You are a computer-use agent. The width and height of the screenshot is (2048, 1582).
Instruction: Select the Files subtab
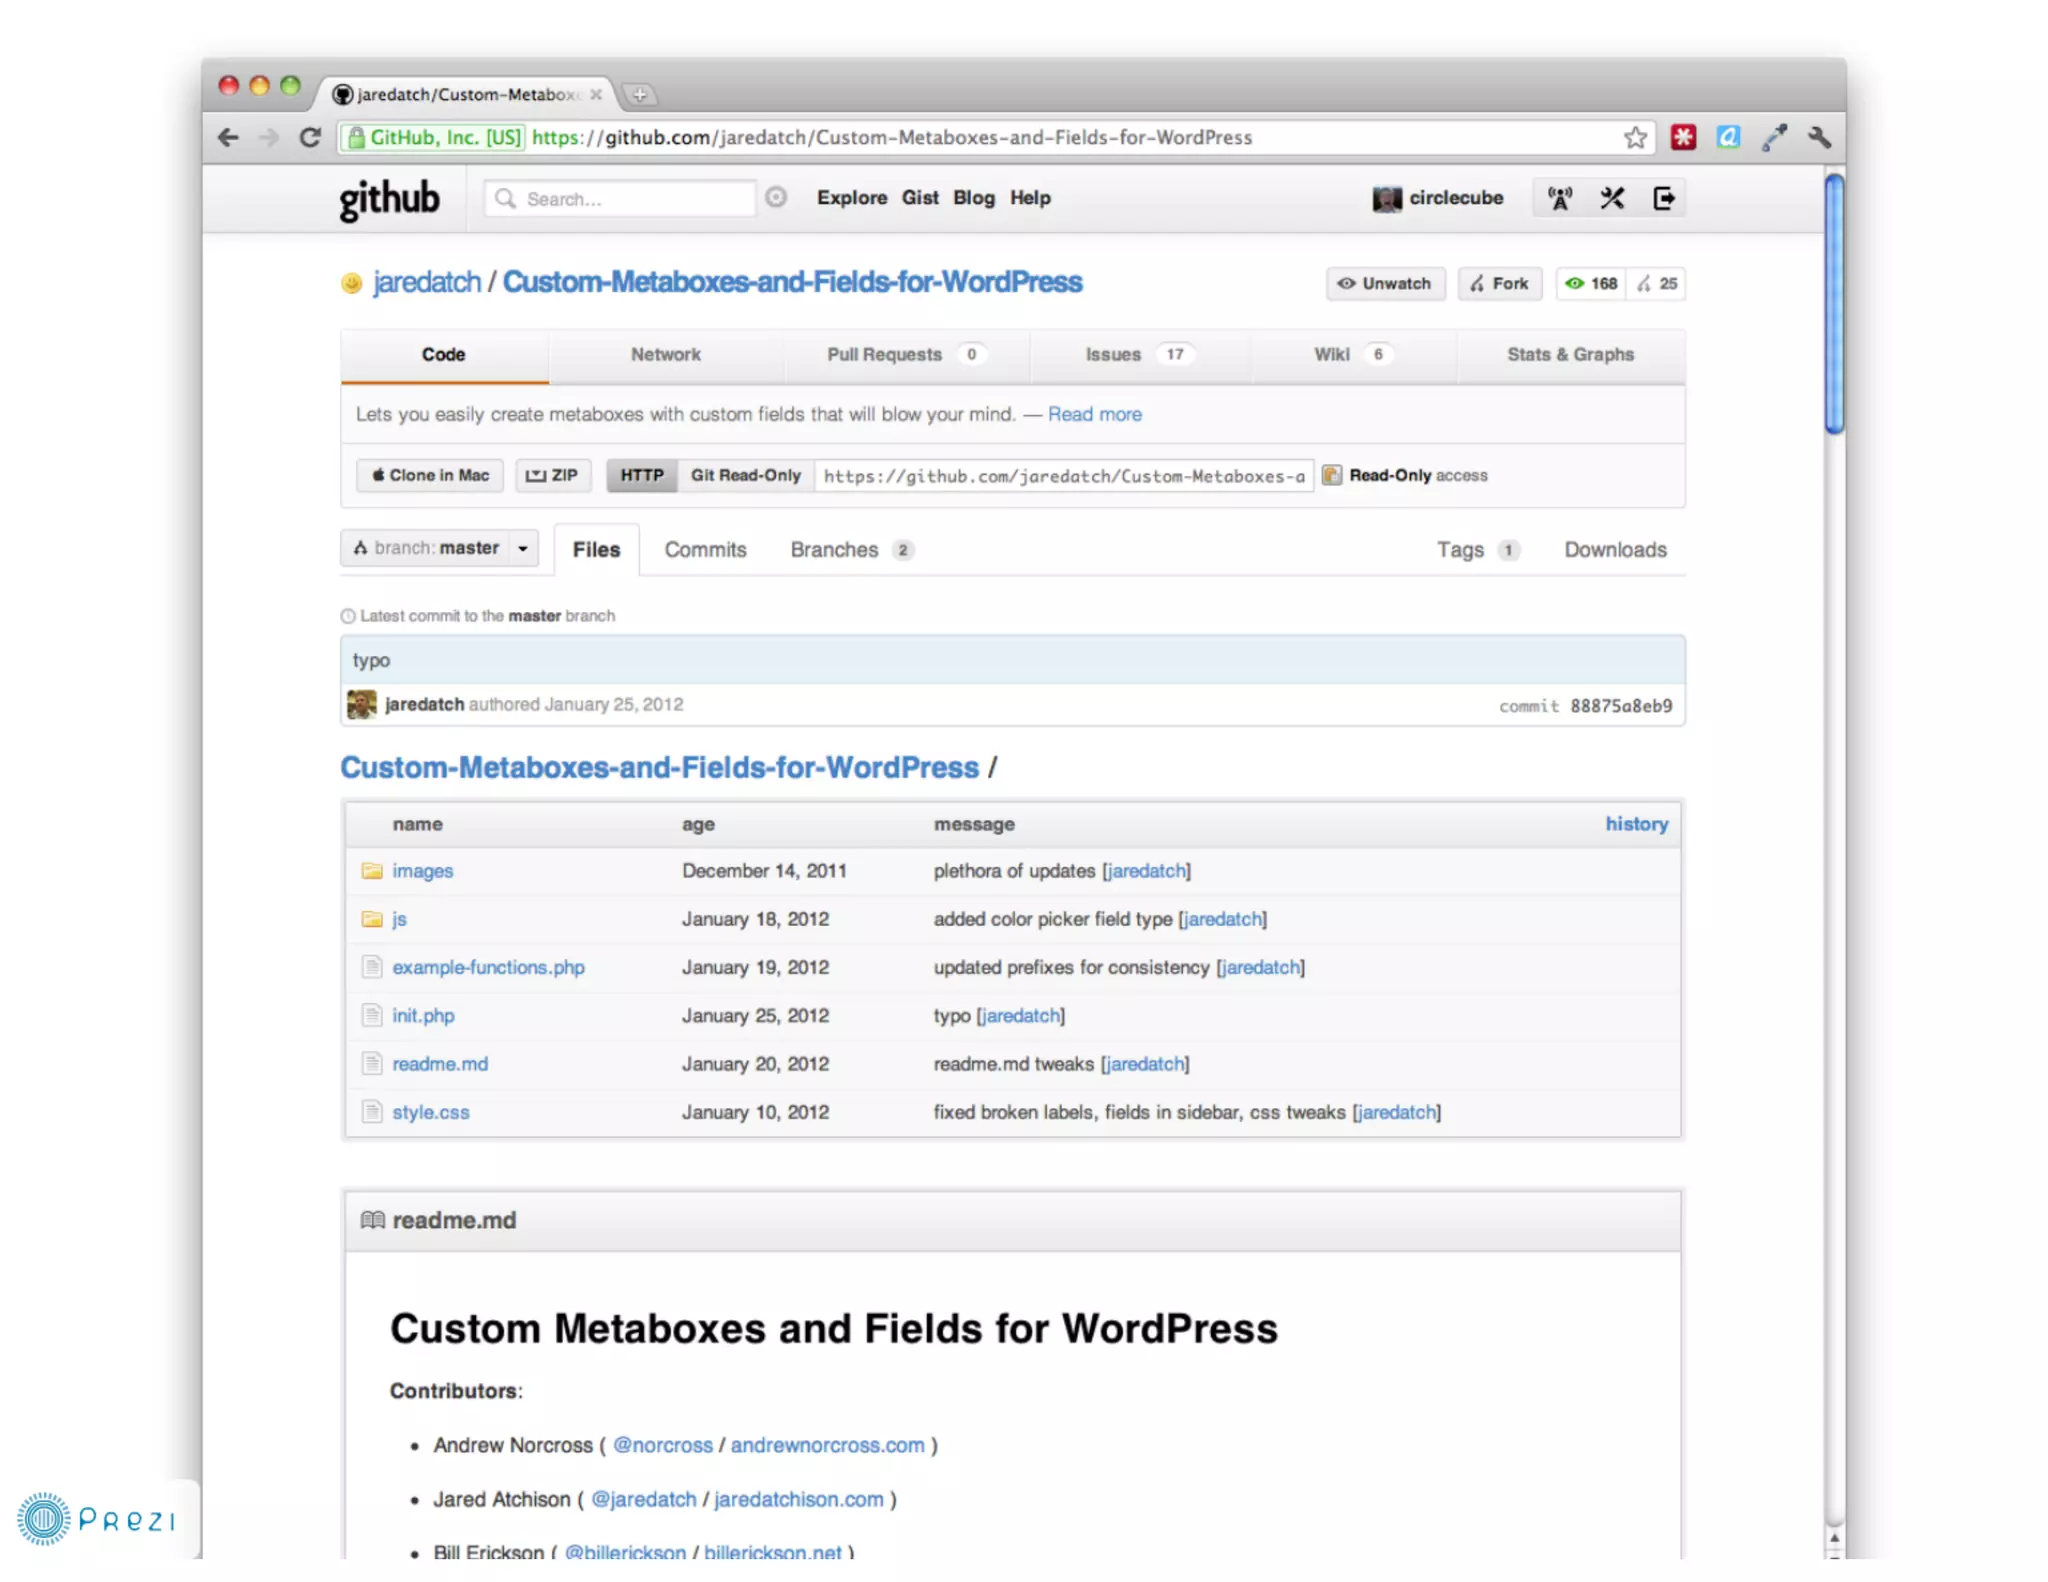tap(596, 550)
